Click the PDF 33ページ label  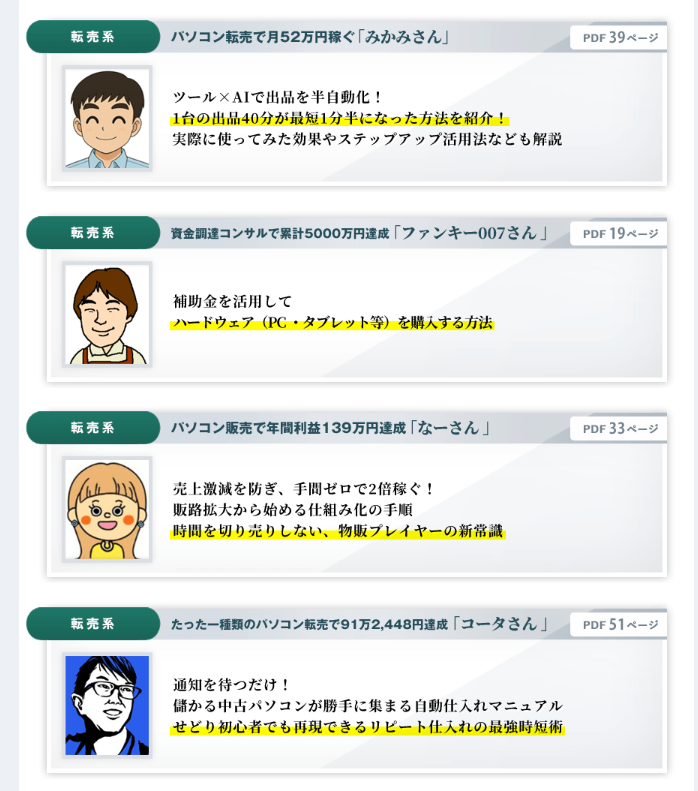click(x=619, y=429)
